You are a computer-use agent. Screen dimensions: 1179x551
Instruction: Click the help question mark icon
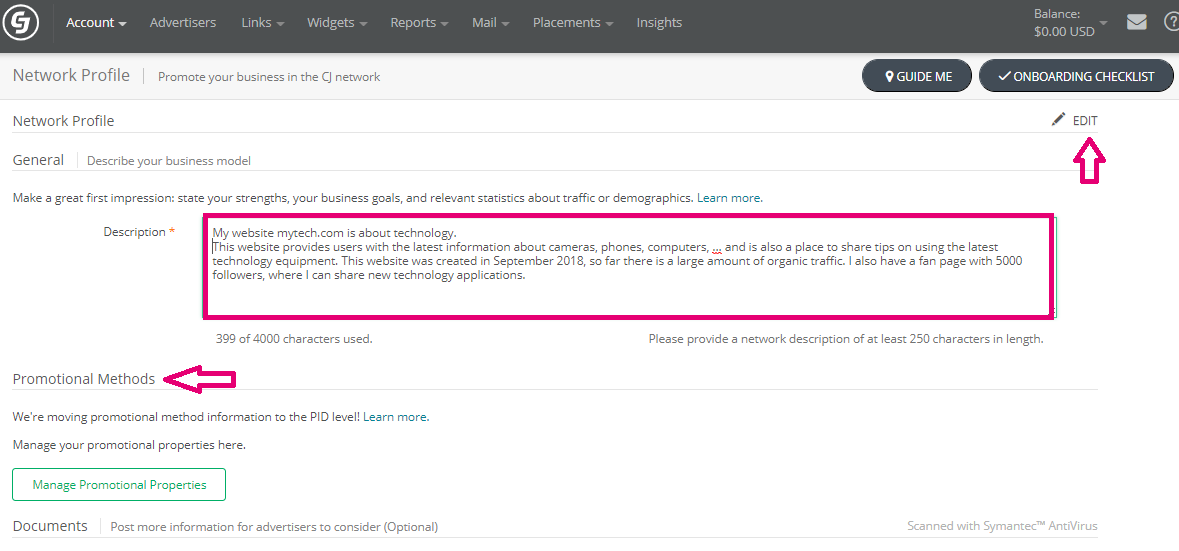1171,22
